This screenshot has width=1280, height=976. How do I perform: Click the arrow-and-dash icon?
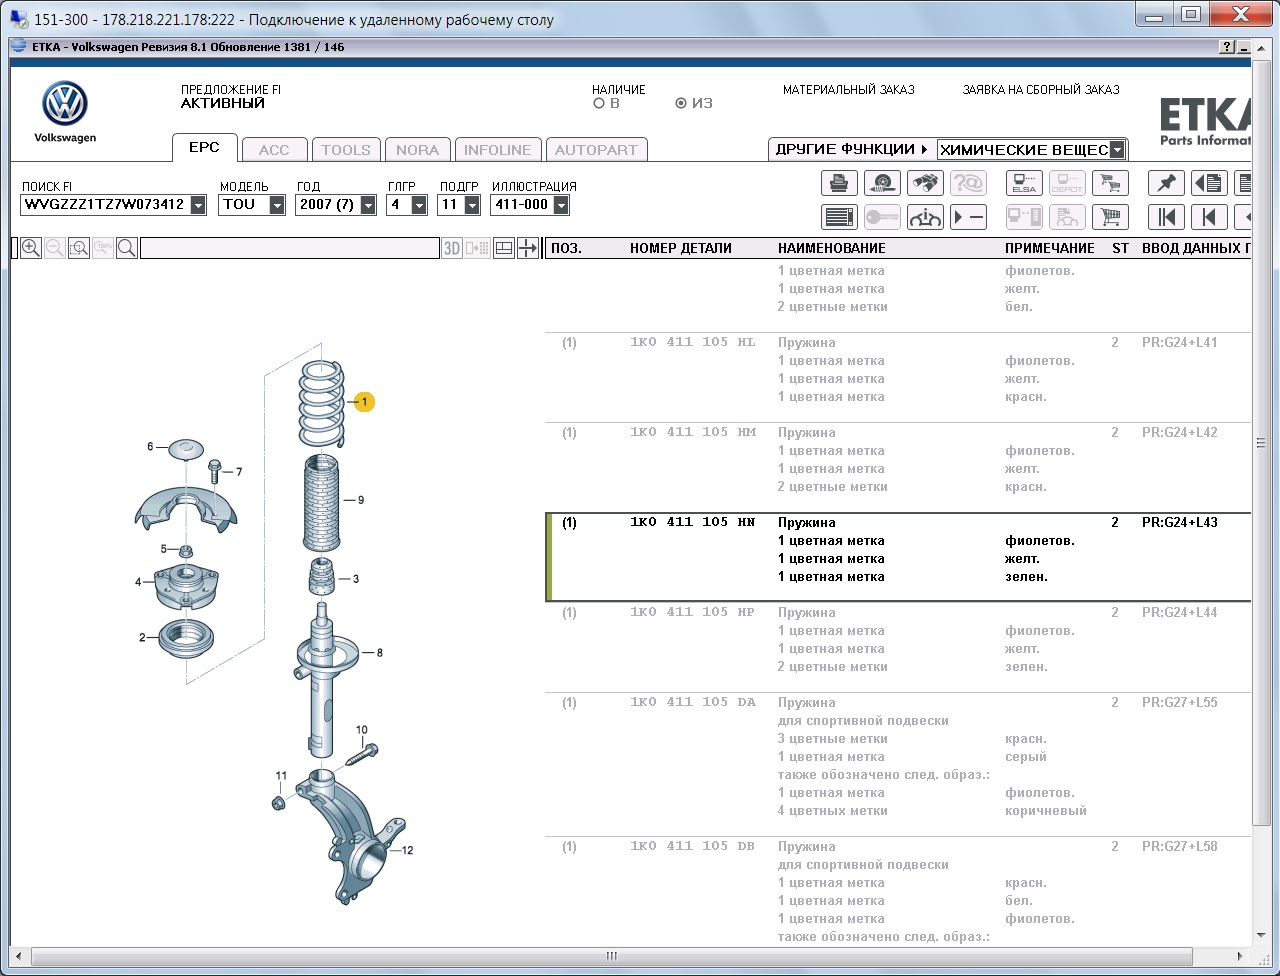coord(968,217)
